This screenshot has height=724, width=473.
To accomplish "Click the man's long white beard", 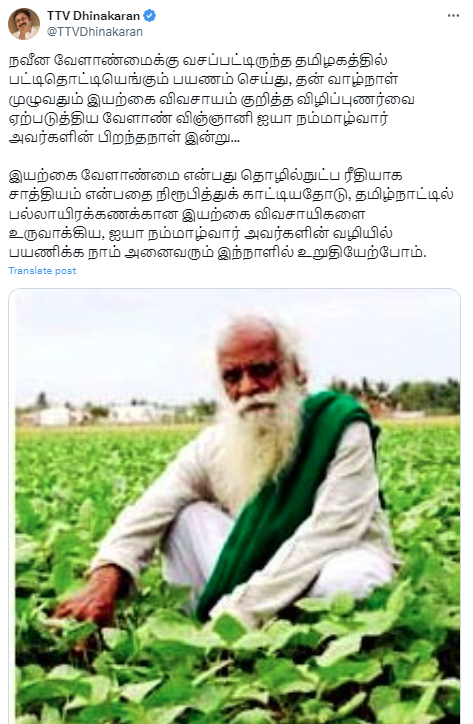I will point(262,443).
